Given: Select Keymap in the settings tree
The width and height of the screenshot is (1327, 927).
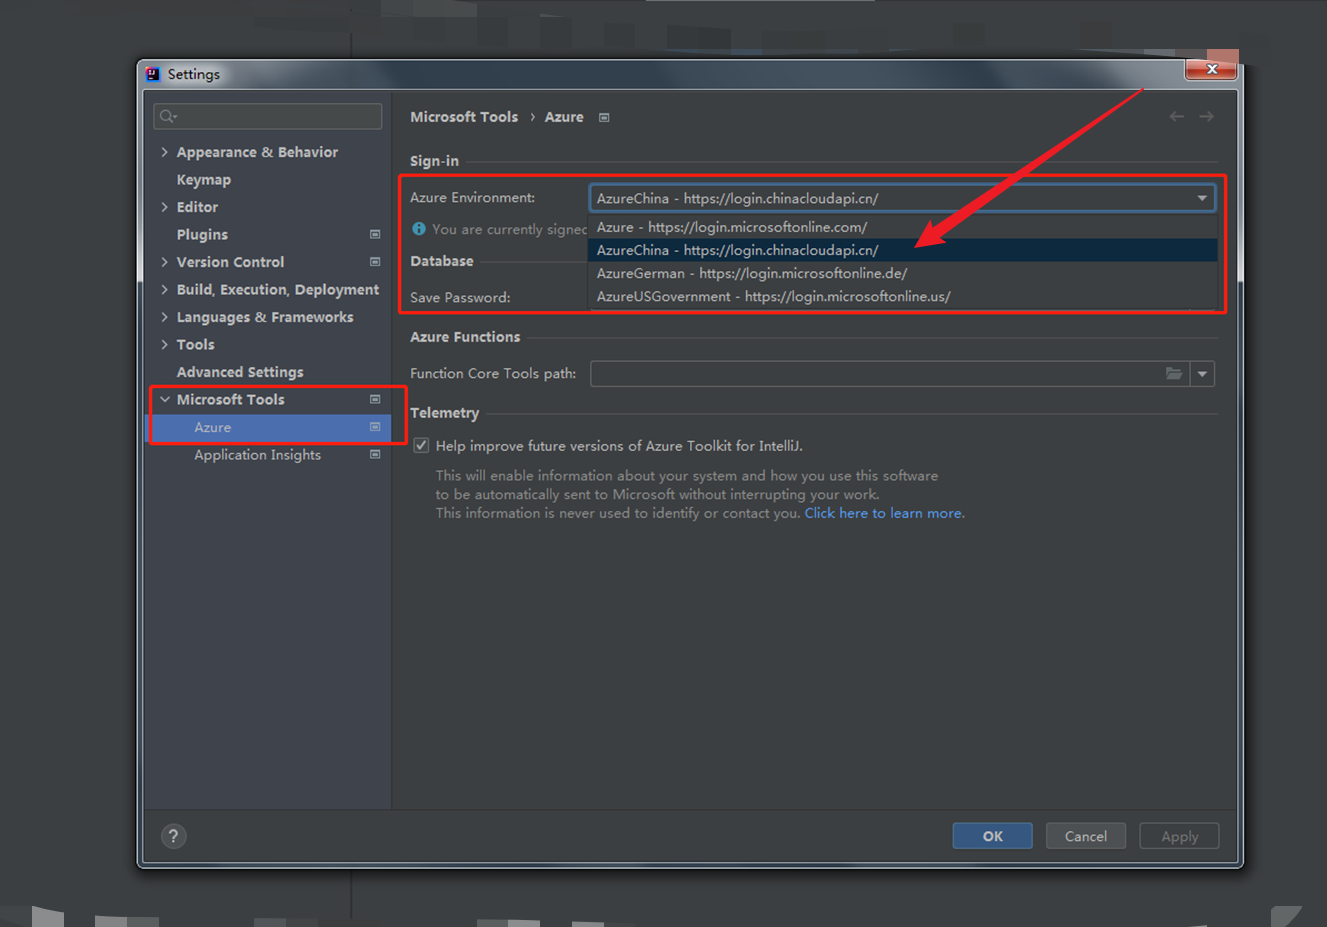Looking at the screenshot, I should [x=204, y=180].
